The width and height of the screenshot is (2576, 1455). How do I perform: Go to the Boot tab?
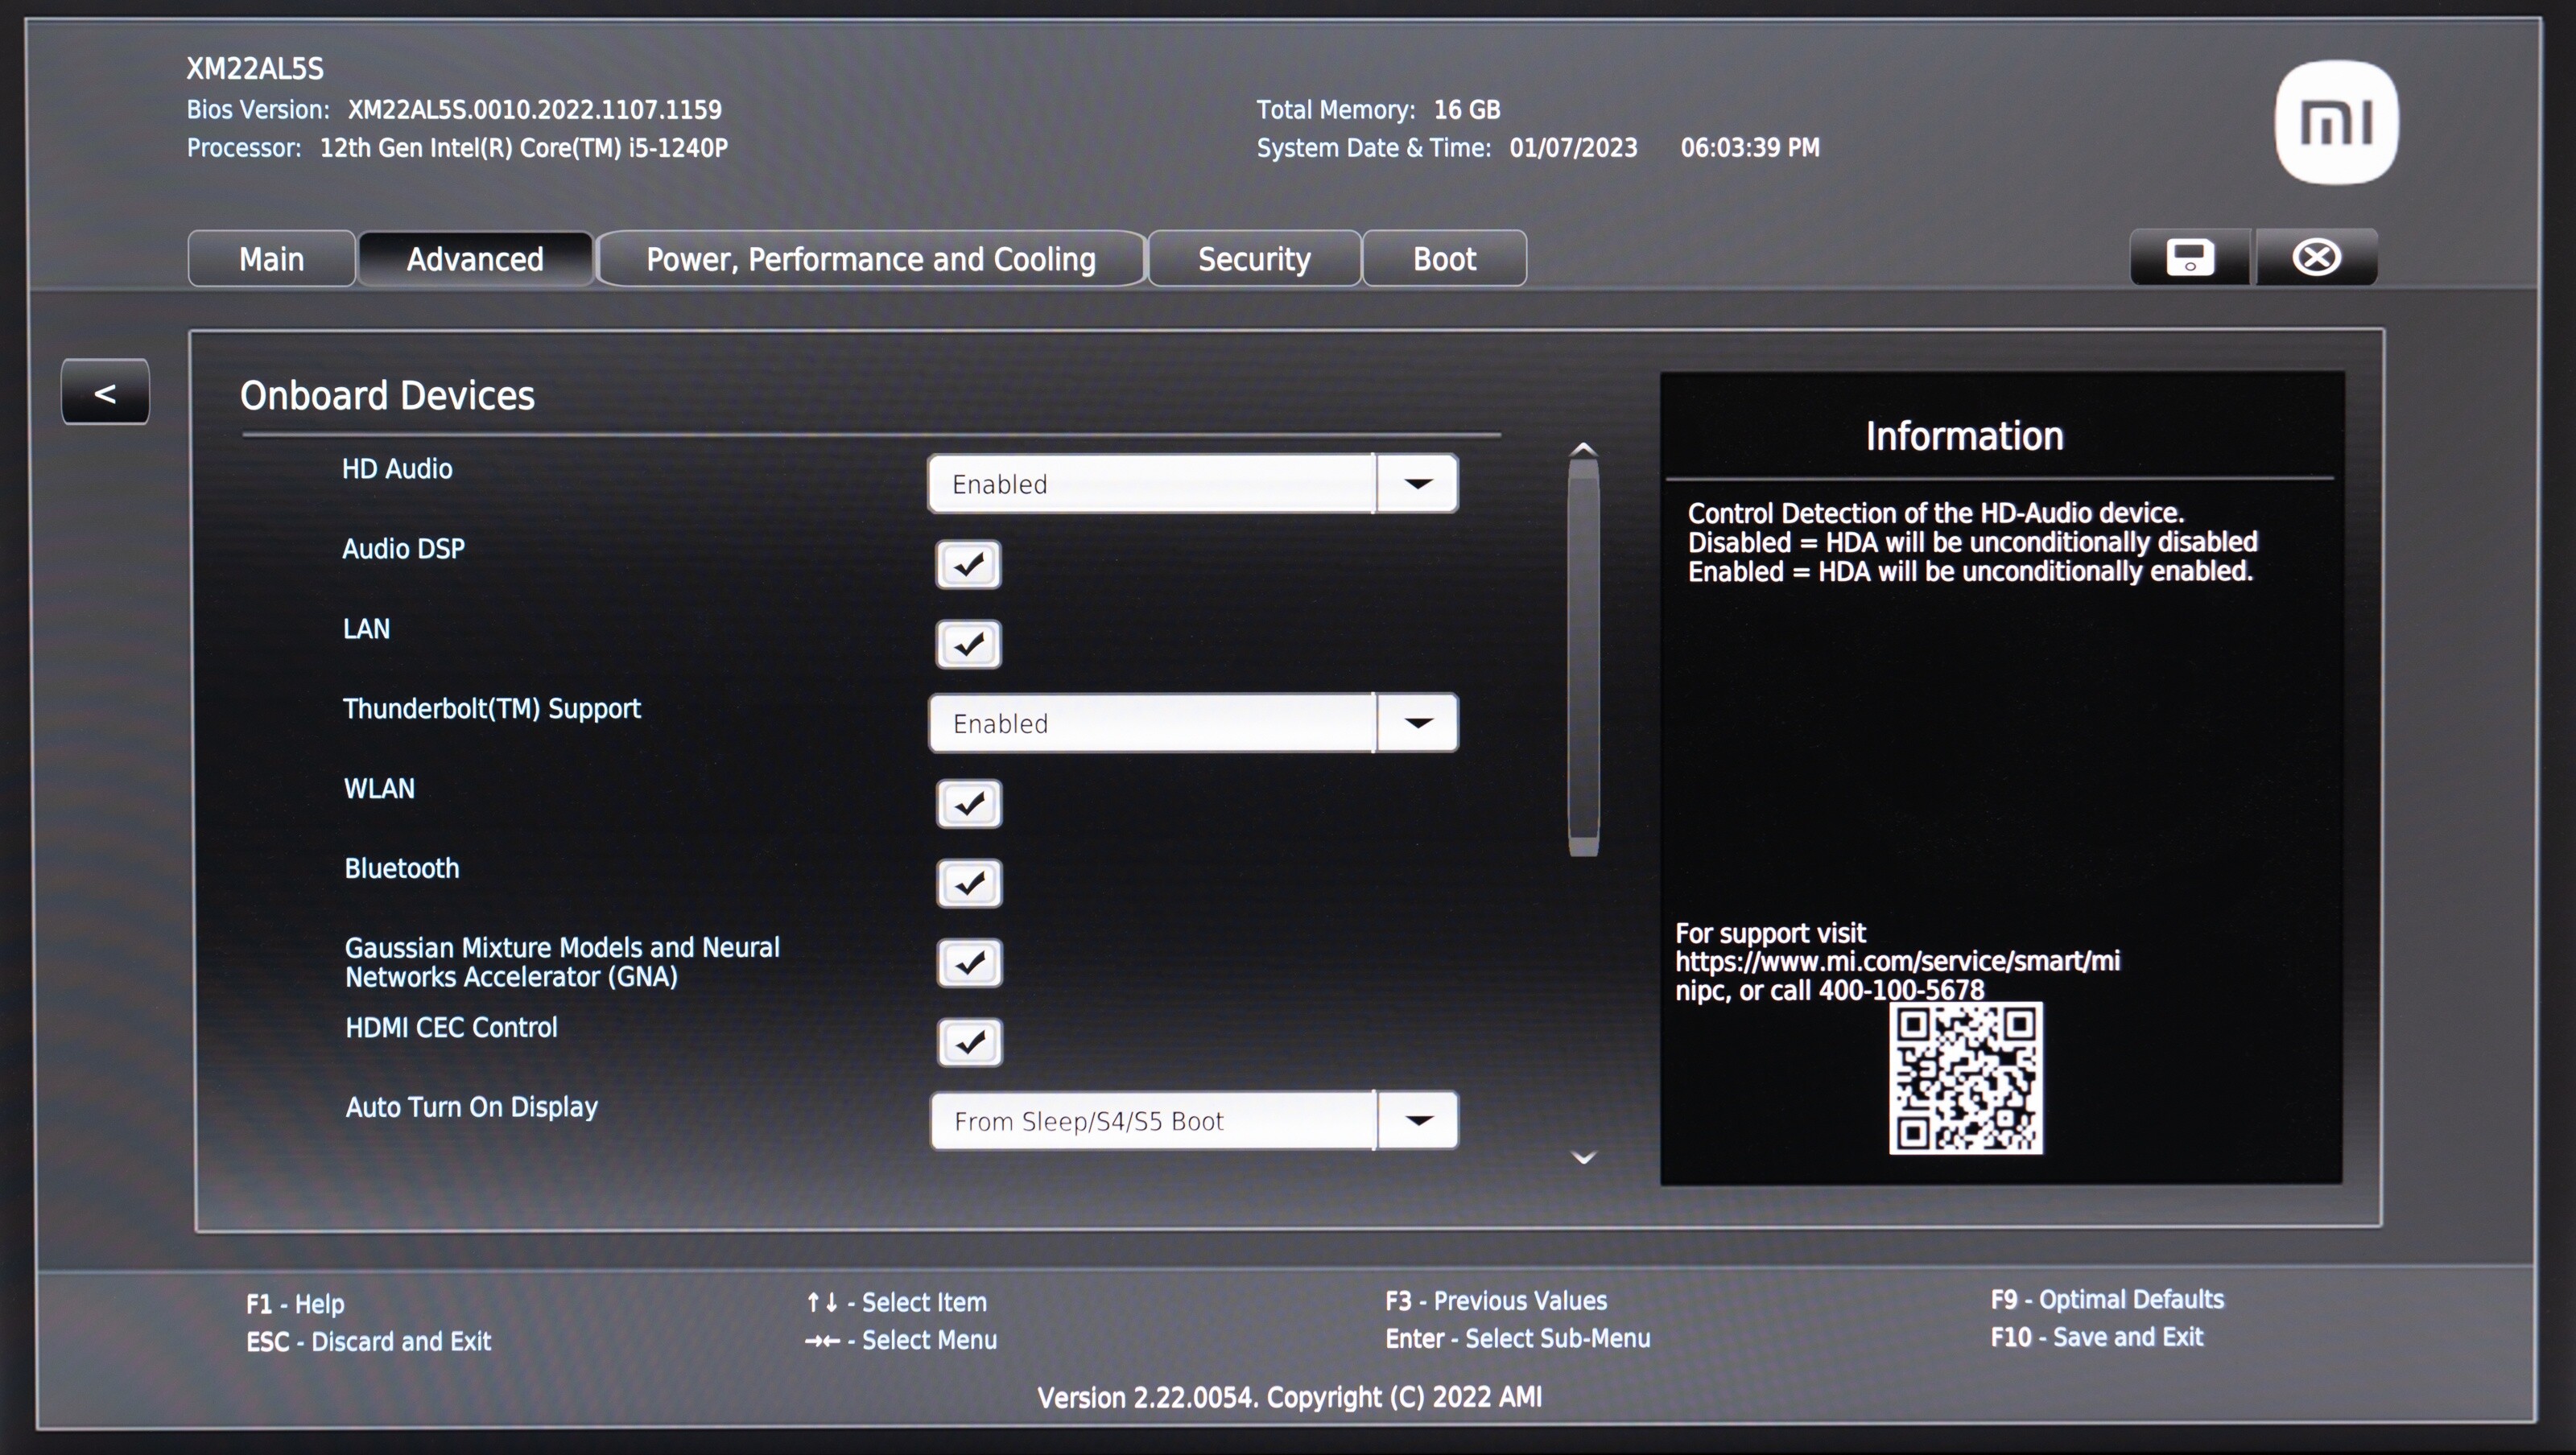pos(1444,259)
